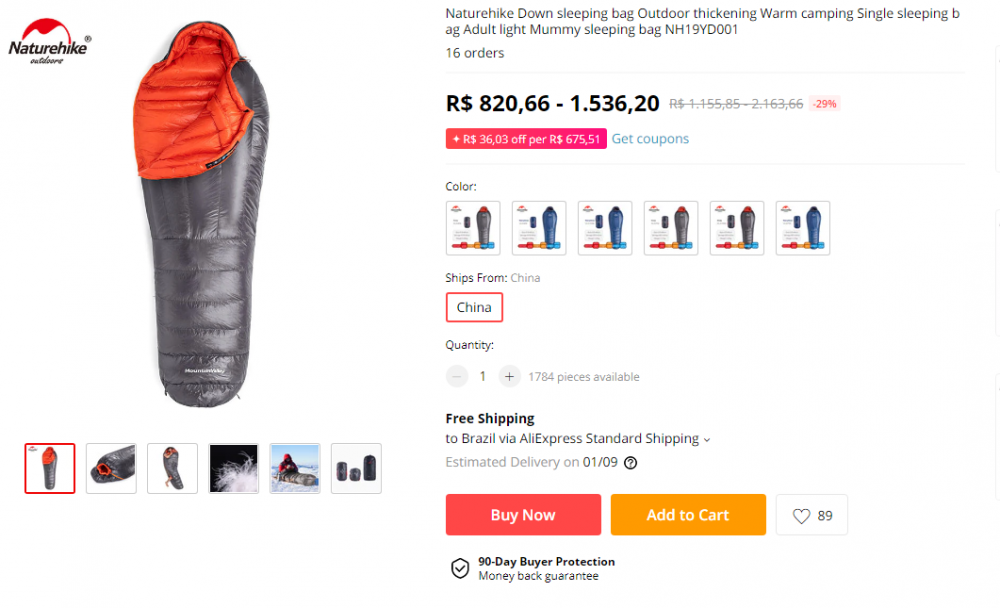View the sleeping bag hood opening thumbnail
Screen dimensions: 1000x608
pyautogui.click(x=111, y=468)
